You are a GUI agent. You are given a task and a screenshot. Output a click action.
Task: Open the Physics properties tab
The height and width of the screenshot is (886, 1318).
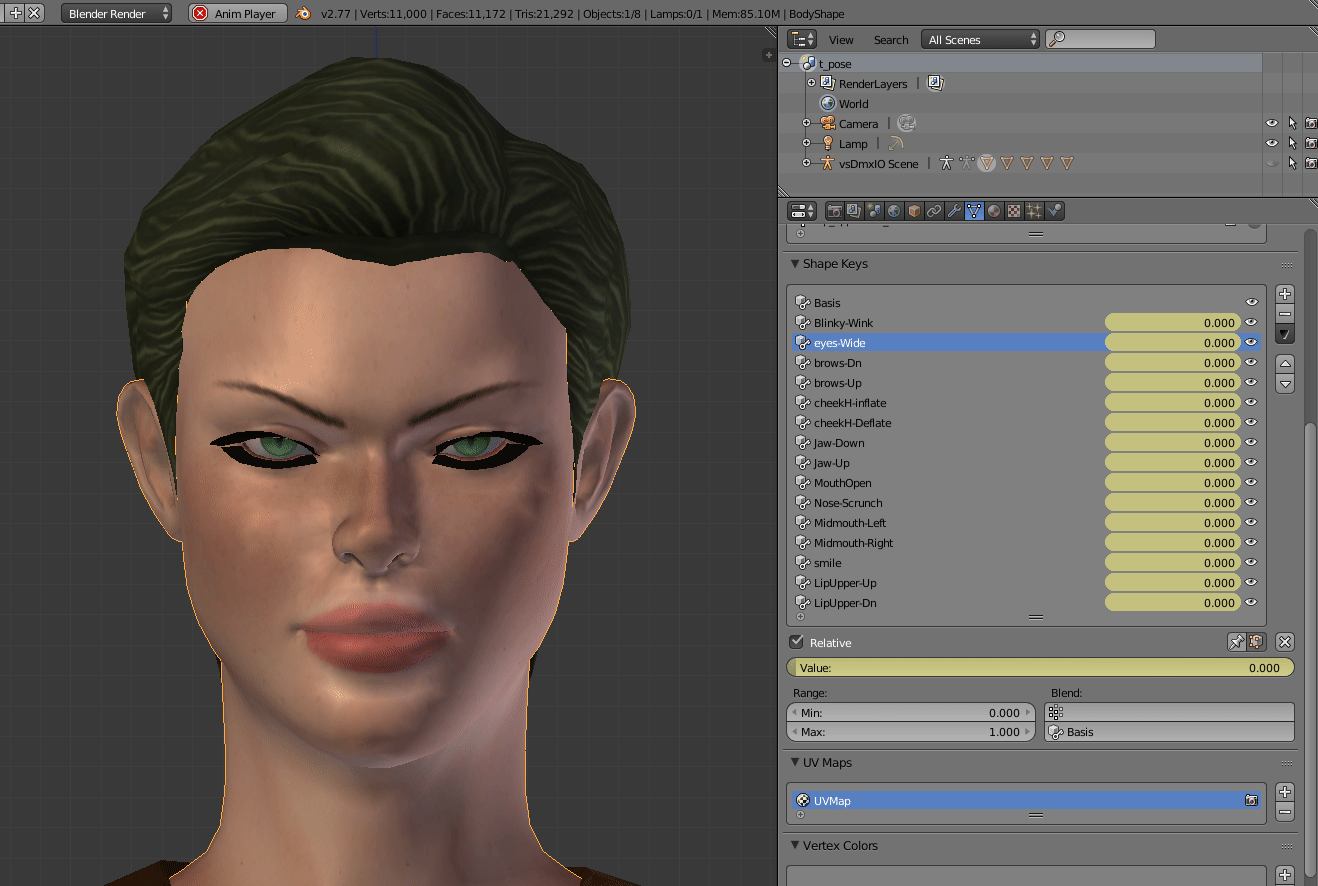[1055, 211]
